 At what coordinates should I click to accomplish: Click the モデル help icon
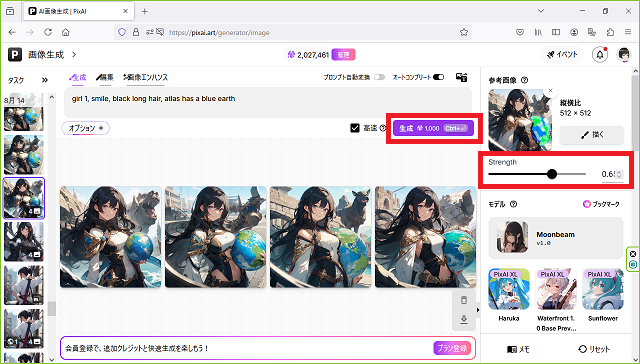(x=513, y=204)
